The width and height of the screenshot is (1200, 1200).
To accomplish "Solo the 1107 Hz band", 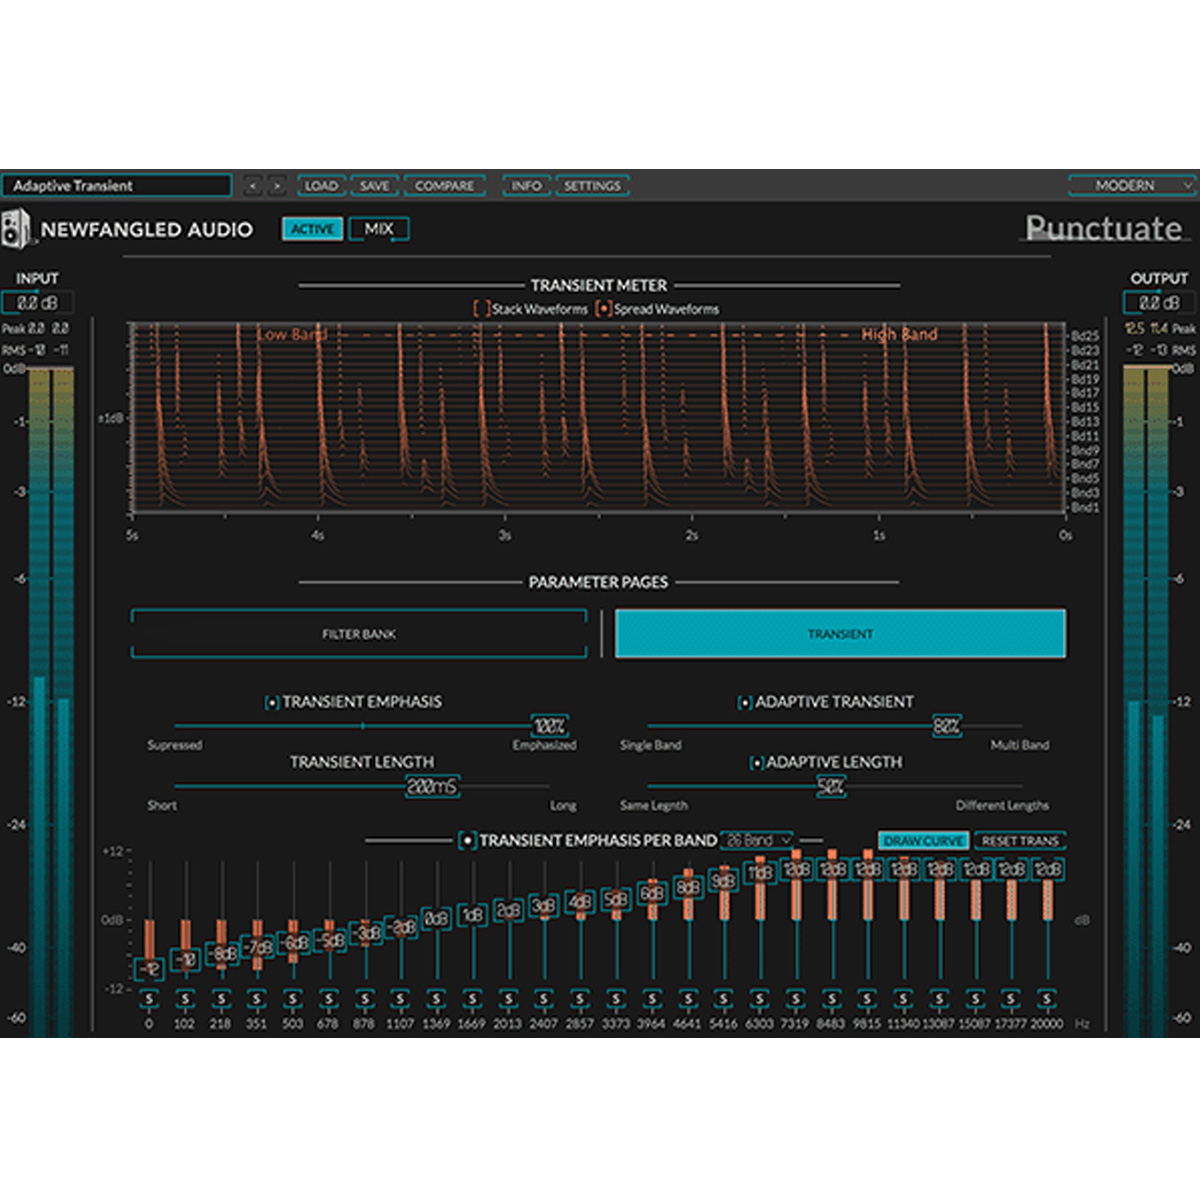I will [401, 999].
